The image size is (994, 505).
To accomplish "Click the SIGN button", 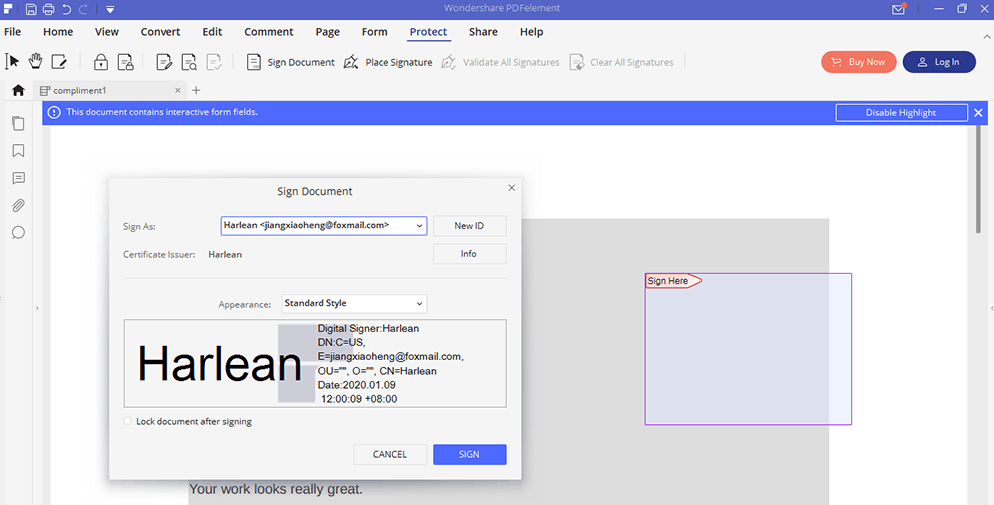I will [469, 454].
